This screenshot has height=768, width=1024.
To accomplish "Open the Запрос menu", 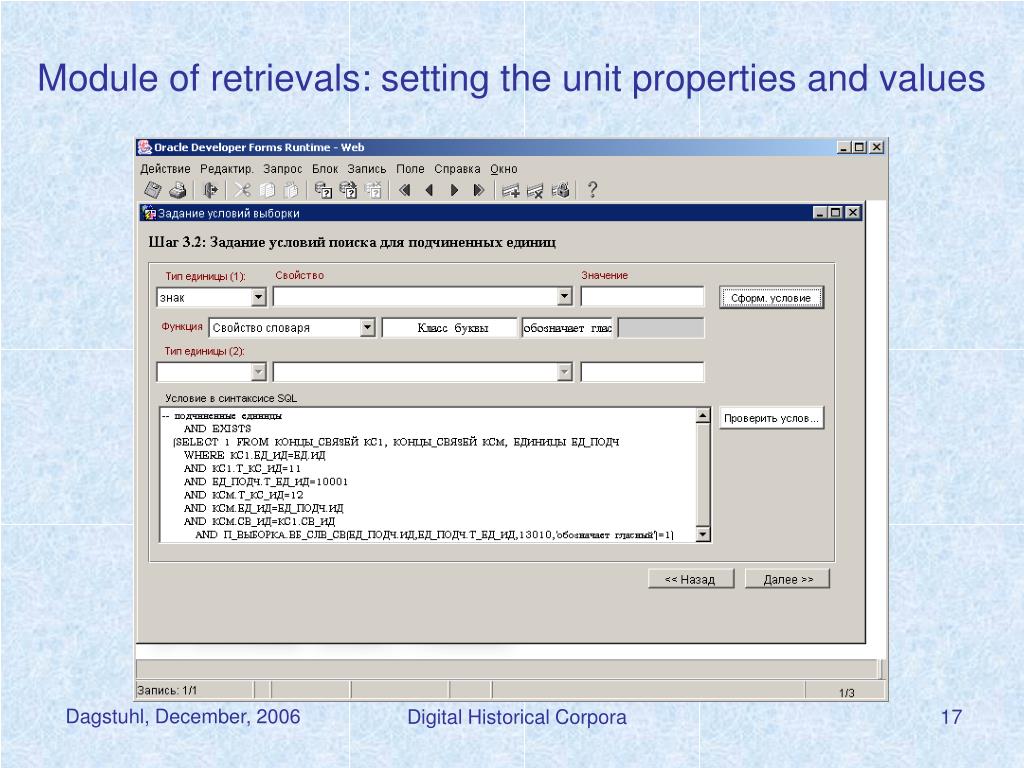I will click(283, 169).
